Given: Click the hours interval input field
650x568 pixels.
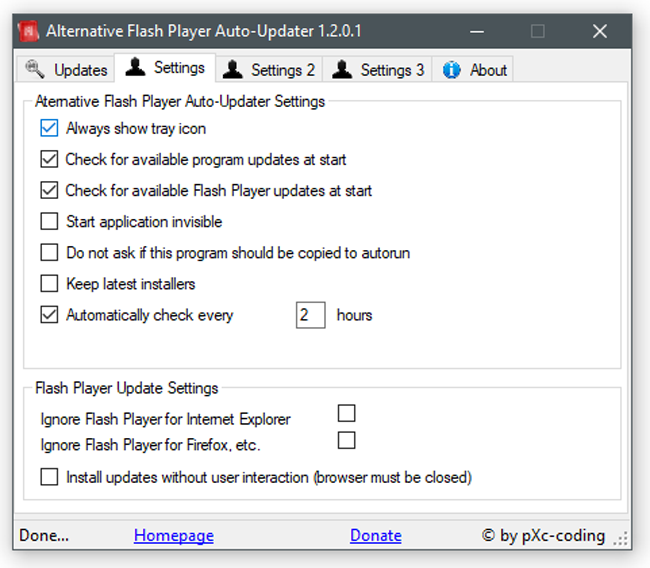Looking at the screenshot, I should coord(310,315).
